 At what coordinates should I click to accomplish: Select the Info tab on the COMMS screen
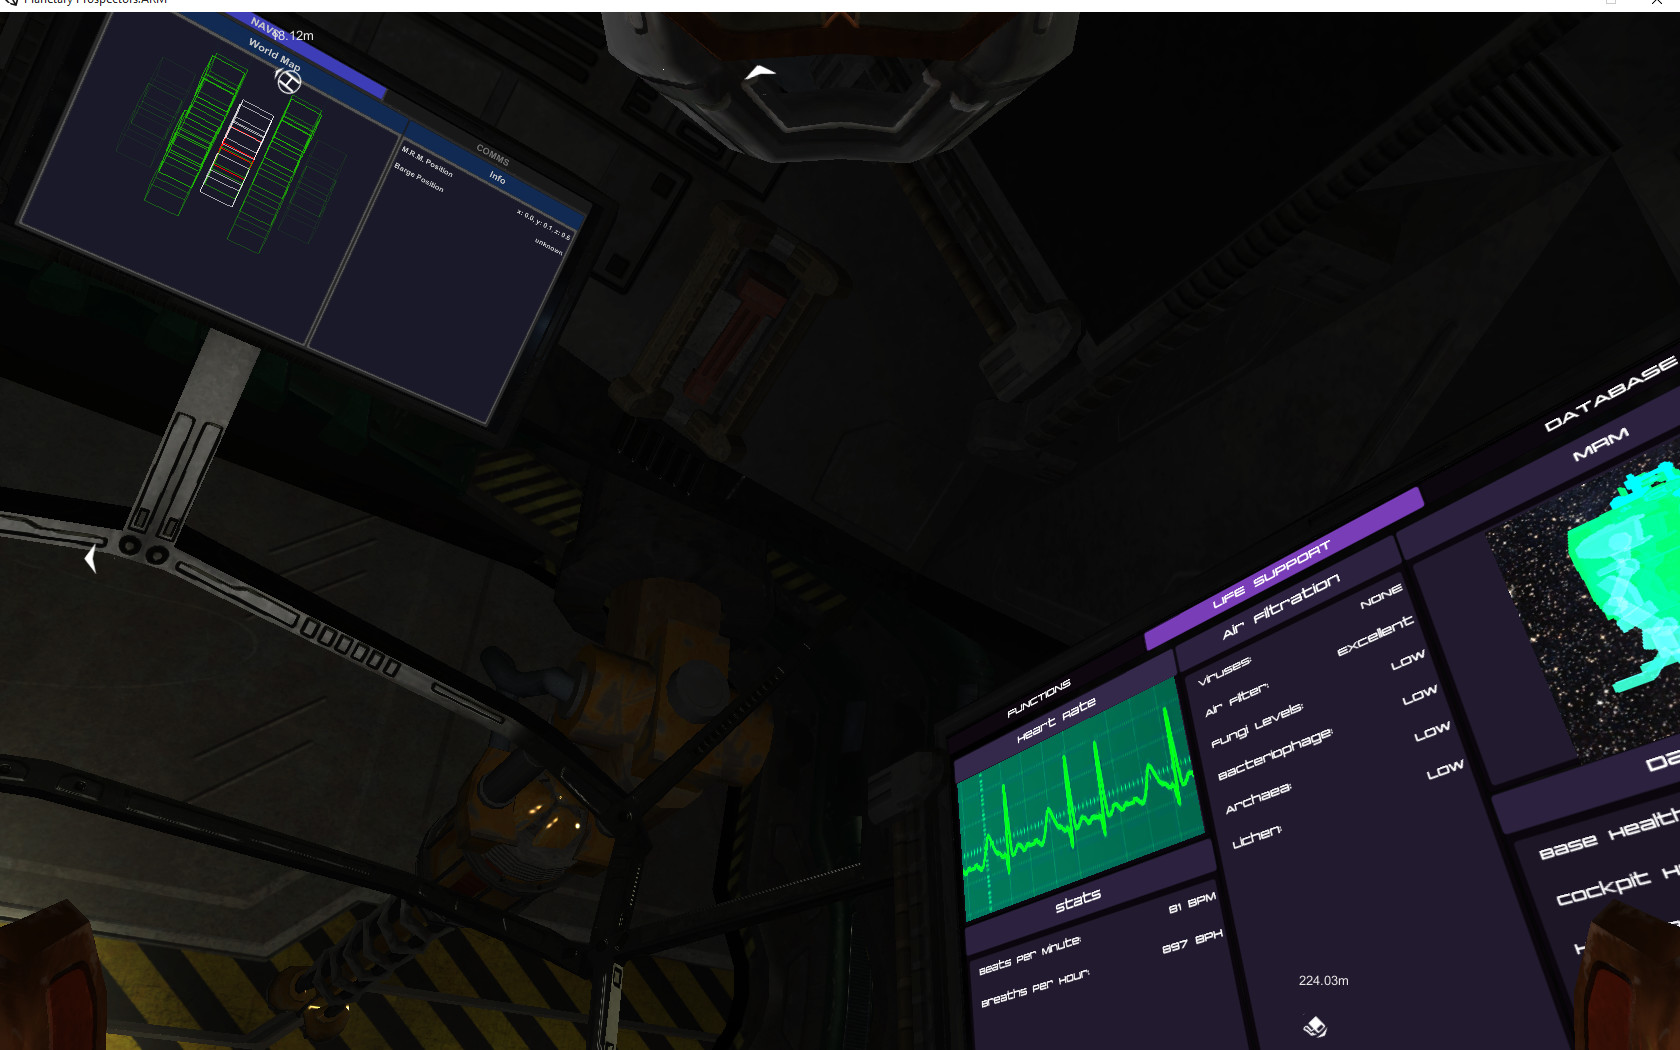coord(497,178)
